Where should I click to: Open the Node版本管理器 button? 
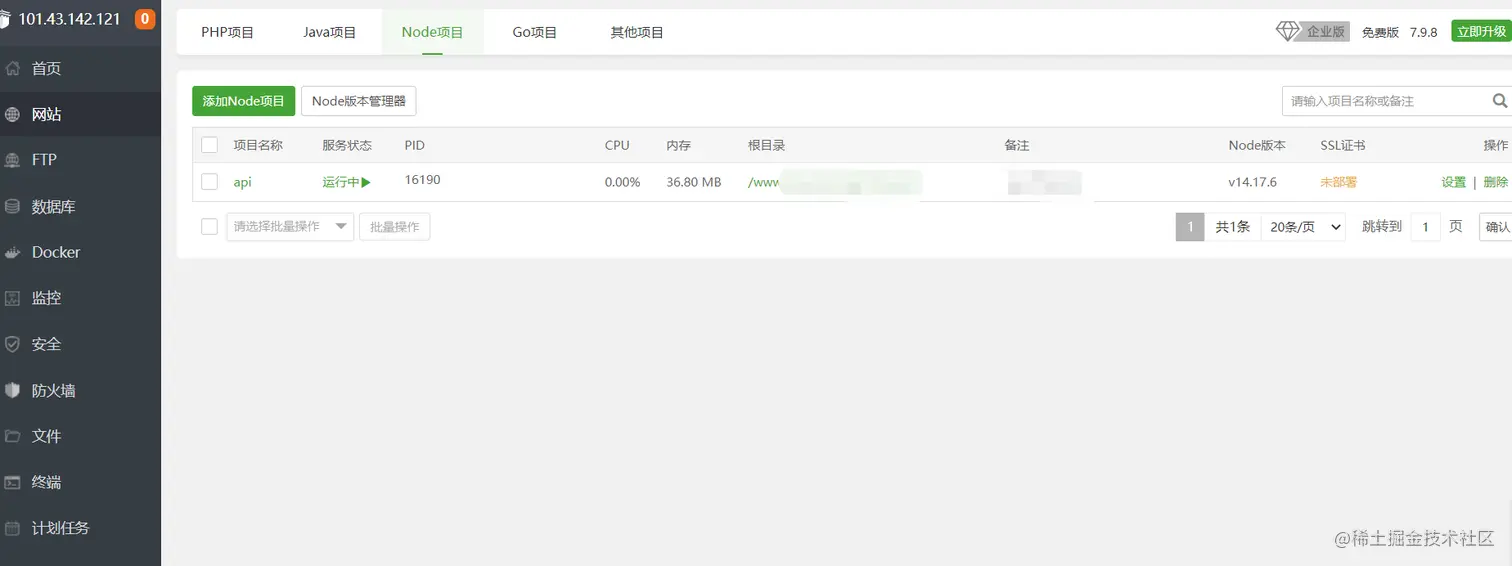[359, 101]
